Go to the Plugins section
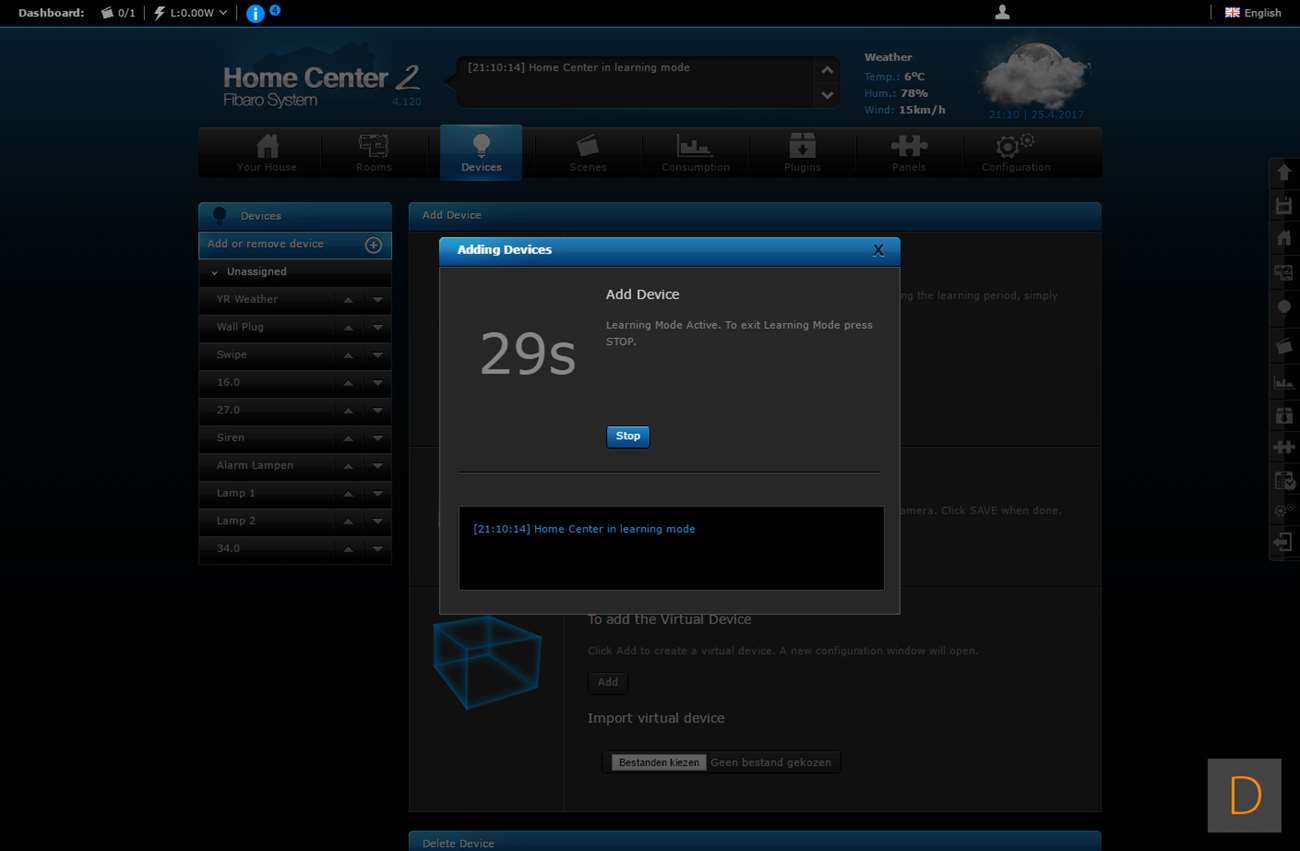Image resolution: width=1300 pixels, height=851 pixels. [802, 153]
